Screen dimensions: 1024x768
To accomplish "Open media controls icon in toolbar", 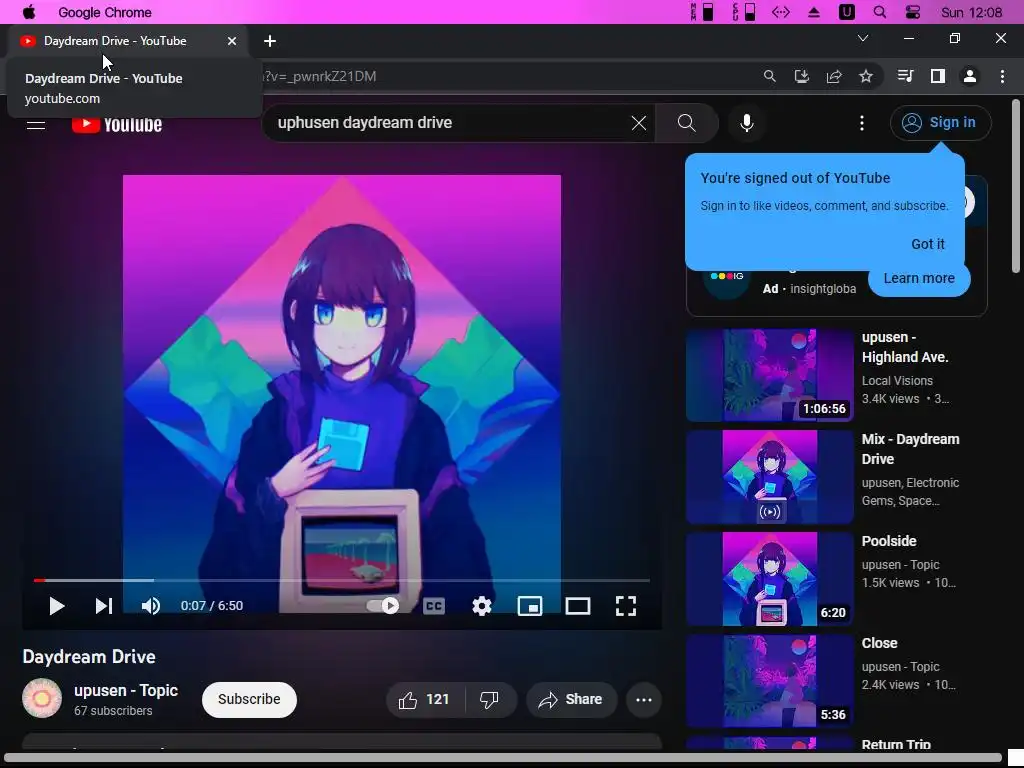I will pos(905,76).
